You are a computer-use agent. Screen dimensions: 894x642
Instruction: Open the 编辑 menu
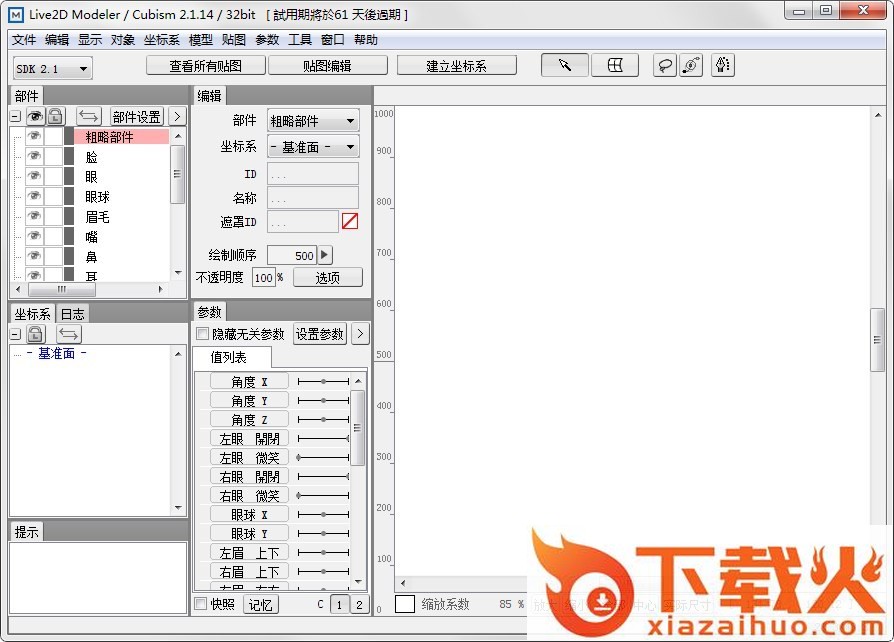[57, 39]
